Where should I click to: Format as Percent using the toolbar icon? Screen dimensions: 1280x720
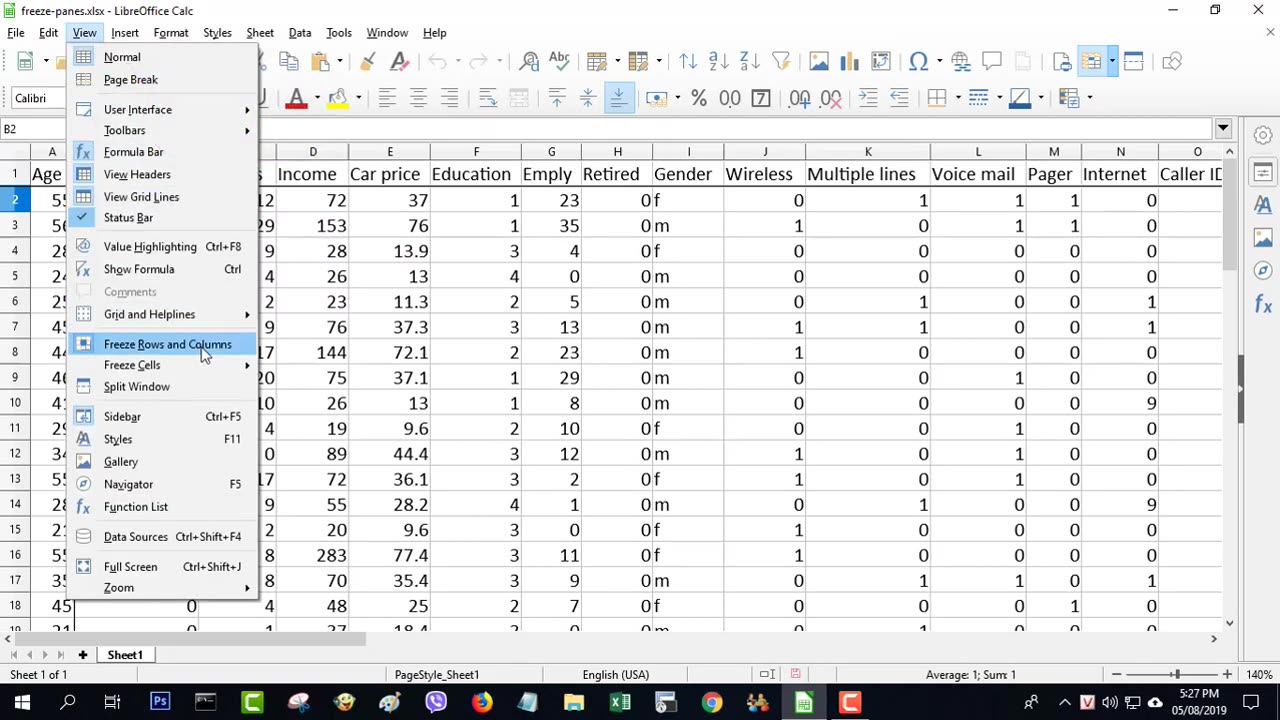pos(699,98)
